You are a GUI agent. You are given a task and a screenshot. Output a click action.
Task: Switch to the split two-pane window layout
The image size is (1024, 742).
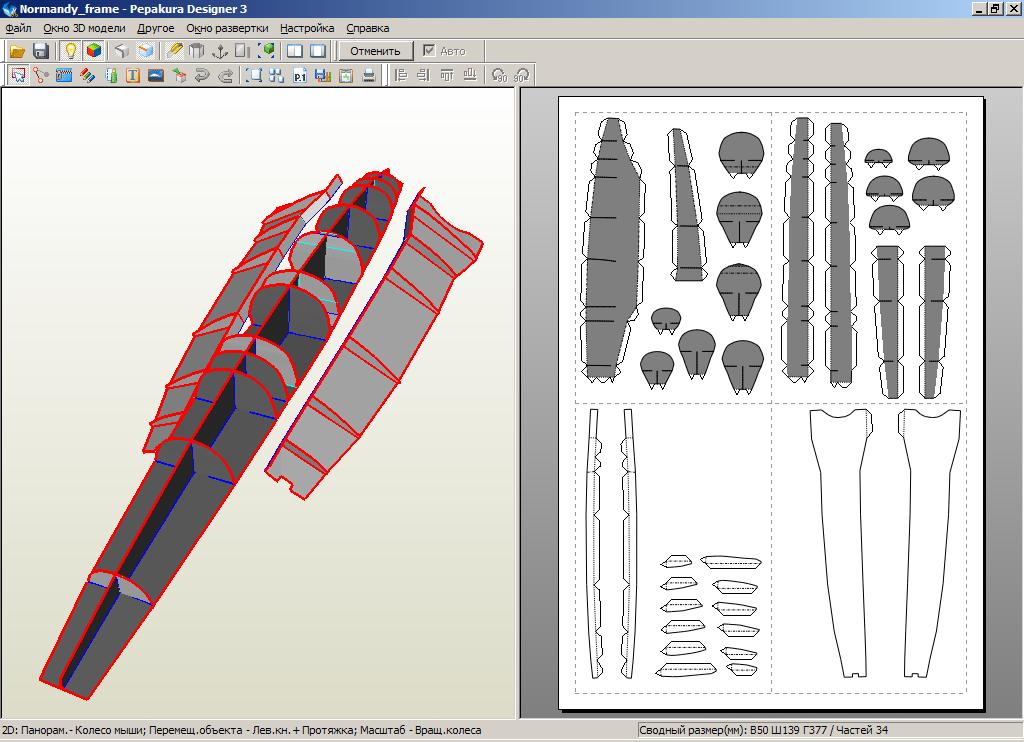point(295,51)
